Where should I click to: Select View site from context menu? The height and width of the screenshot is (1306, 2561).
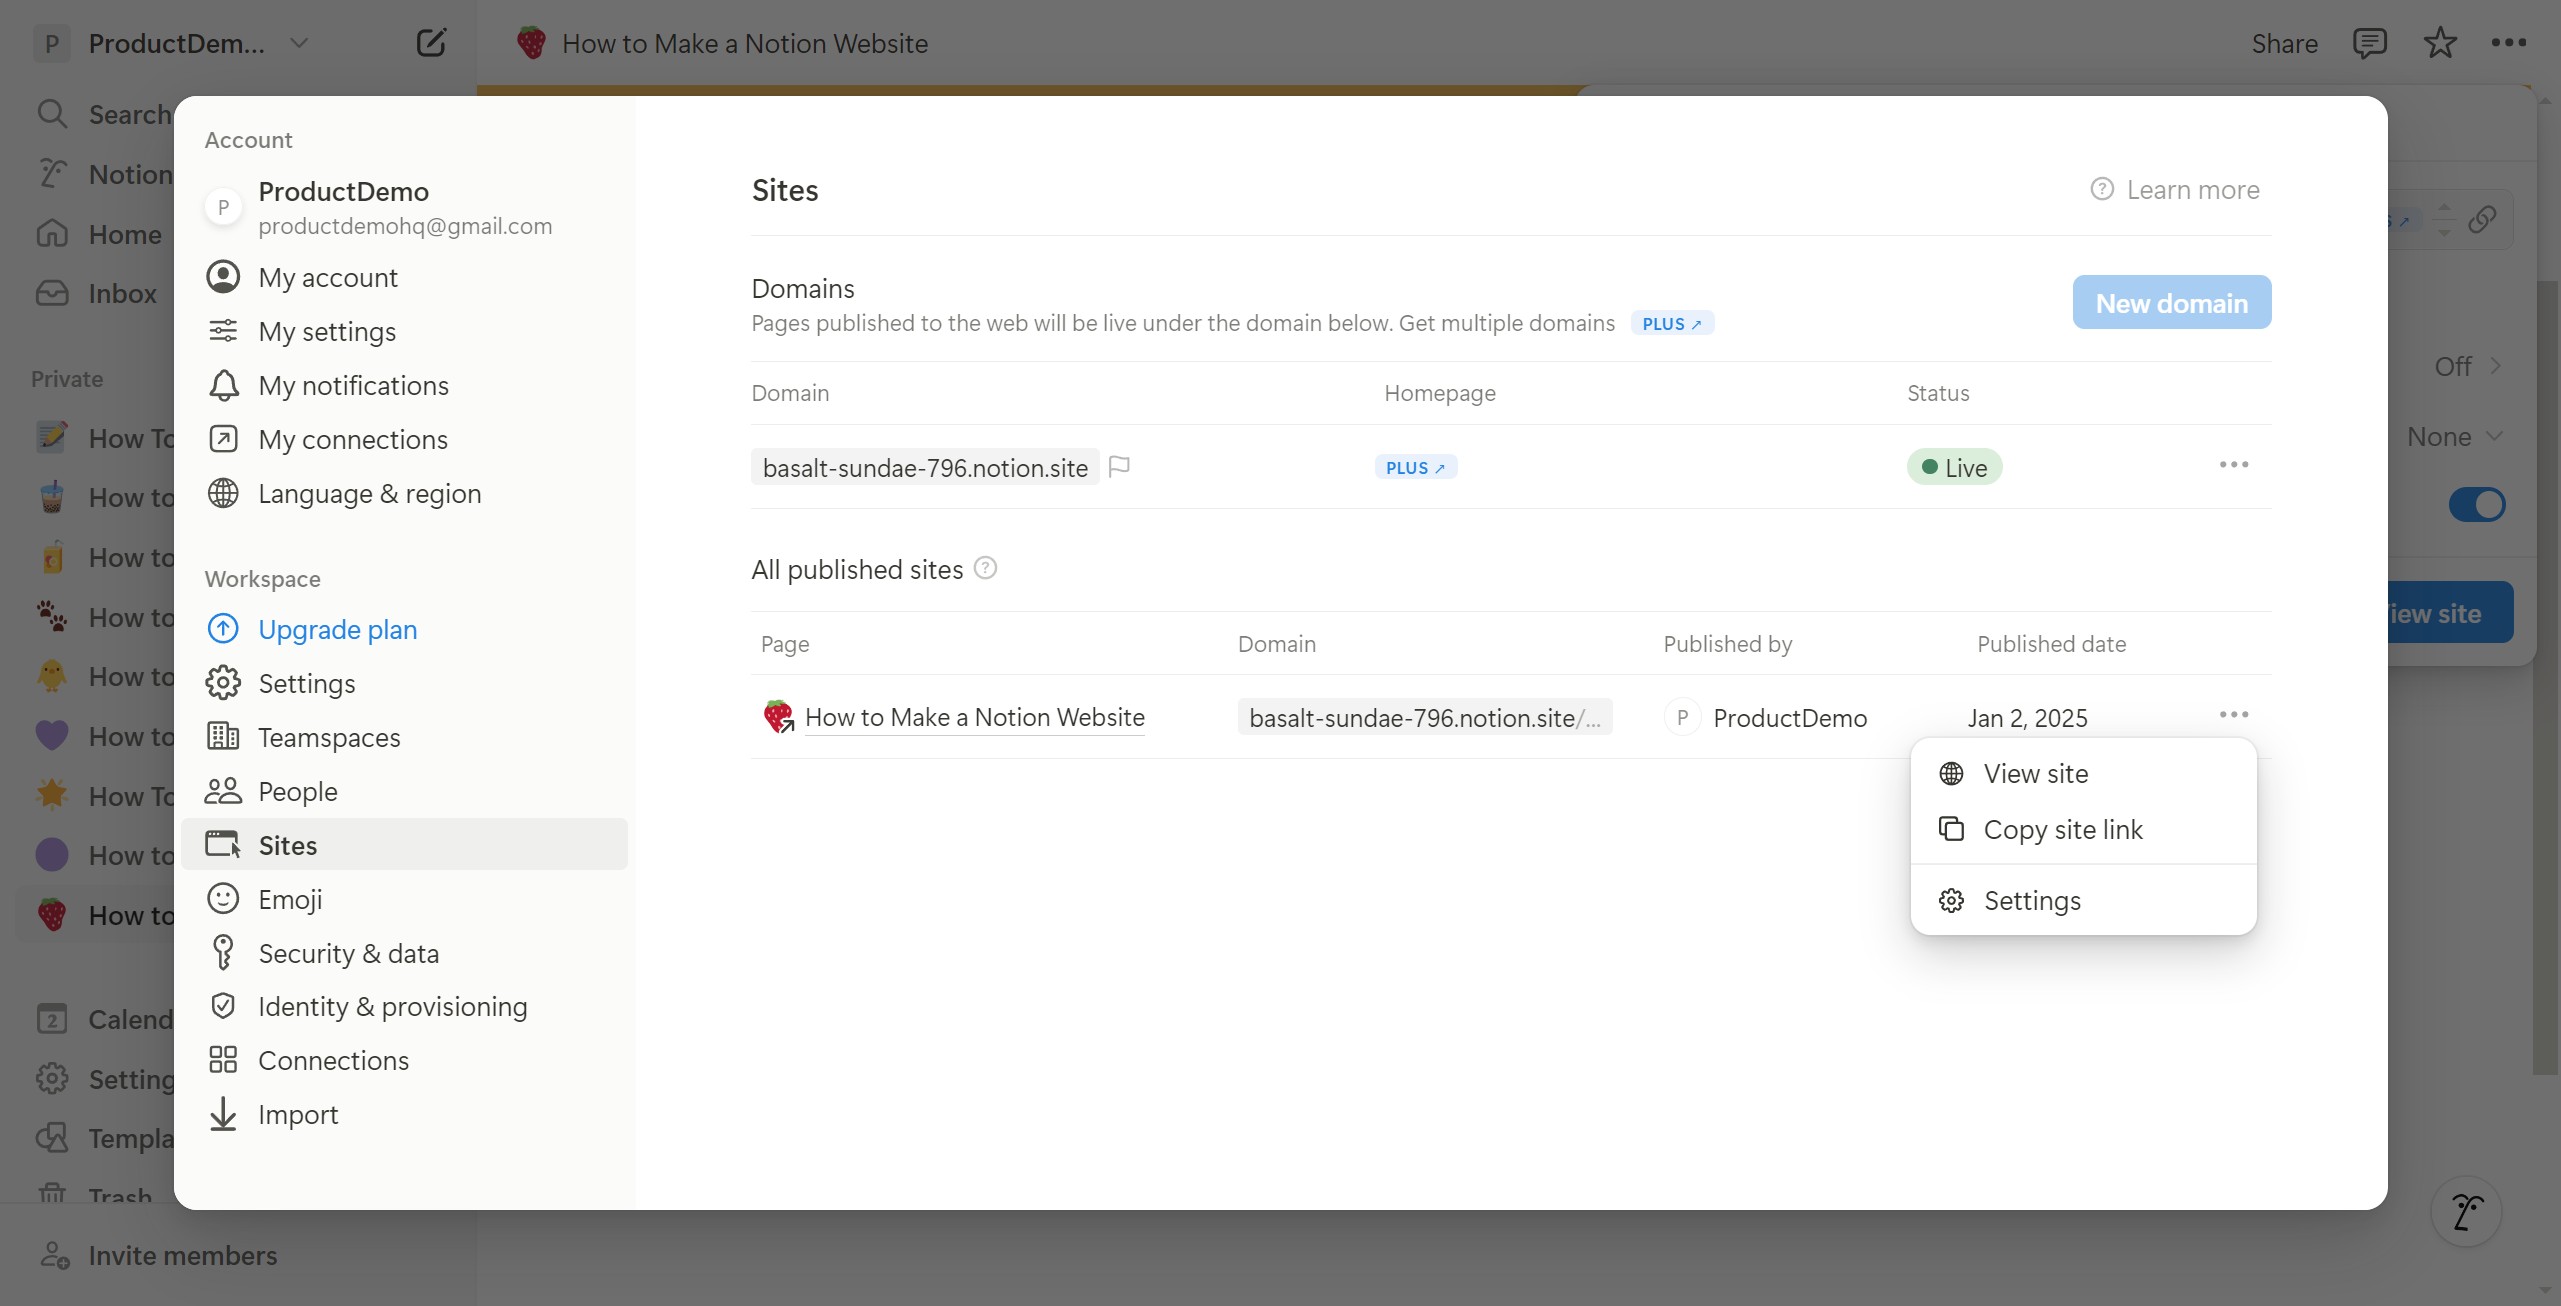click(x=2035, y=773)
